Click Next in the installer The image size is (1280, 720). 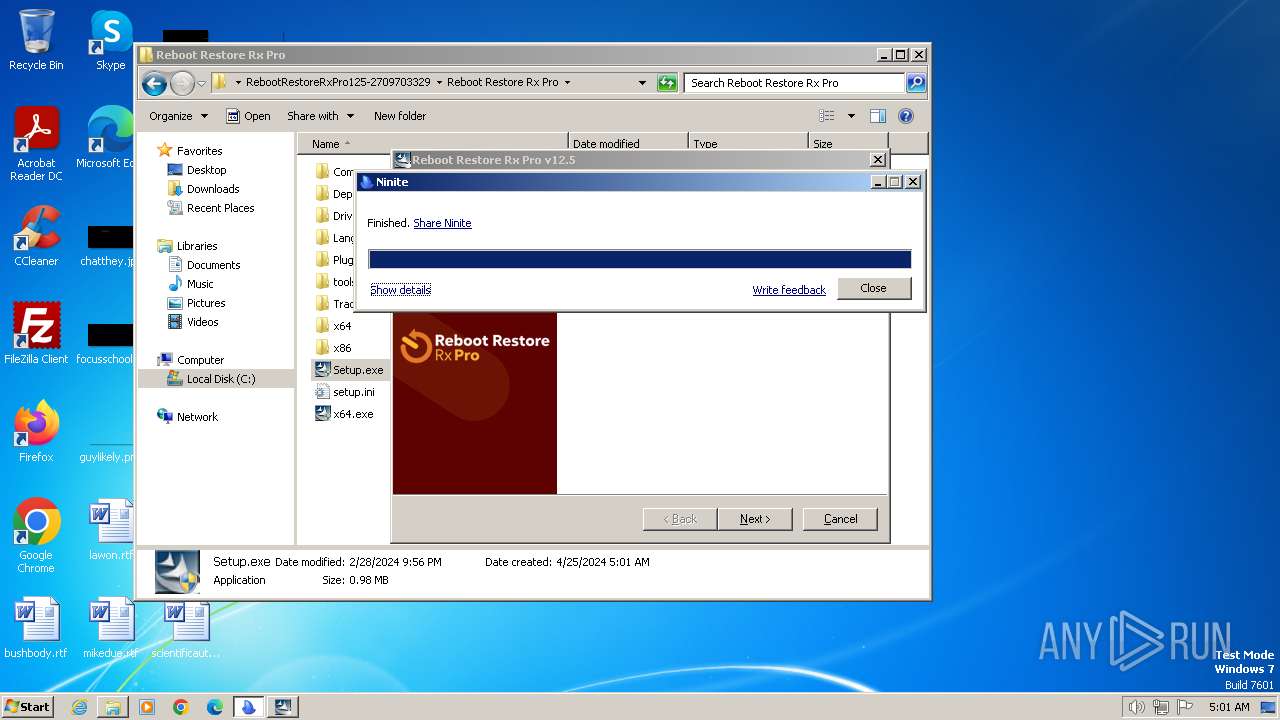point(755,519)
